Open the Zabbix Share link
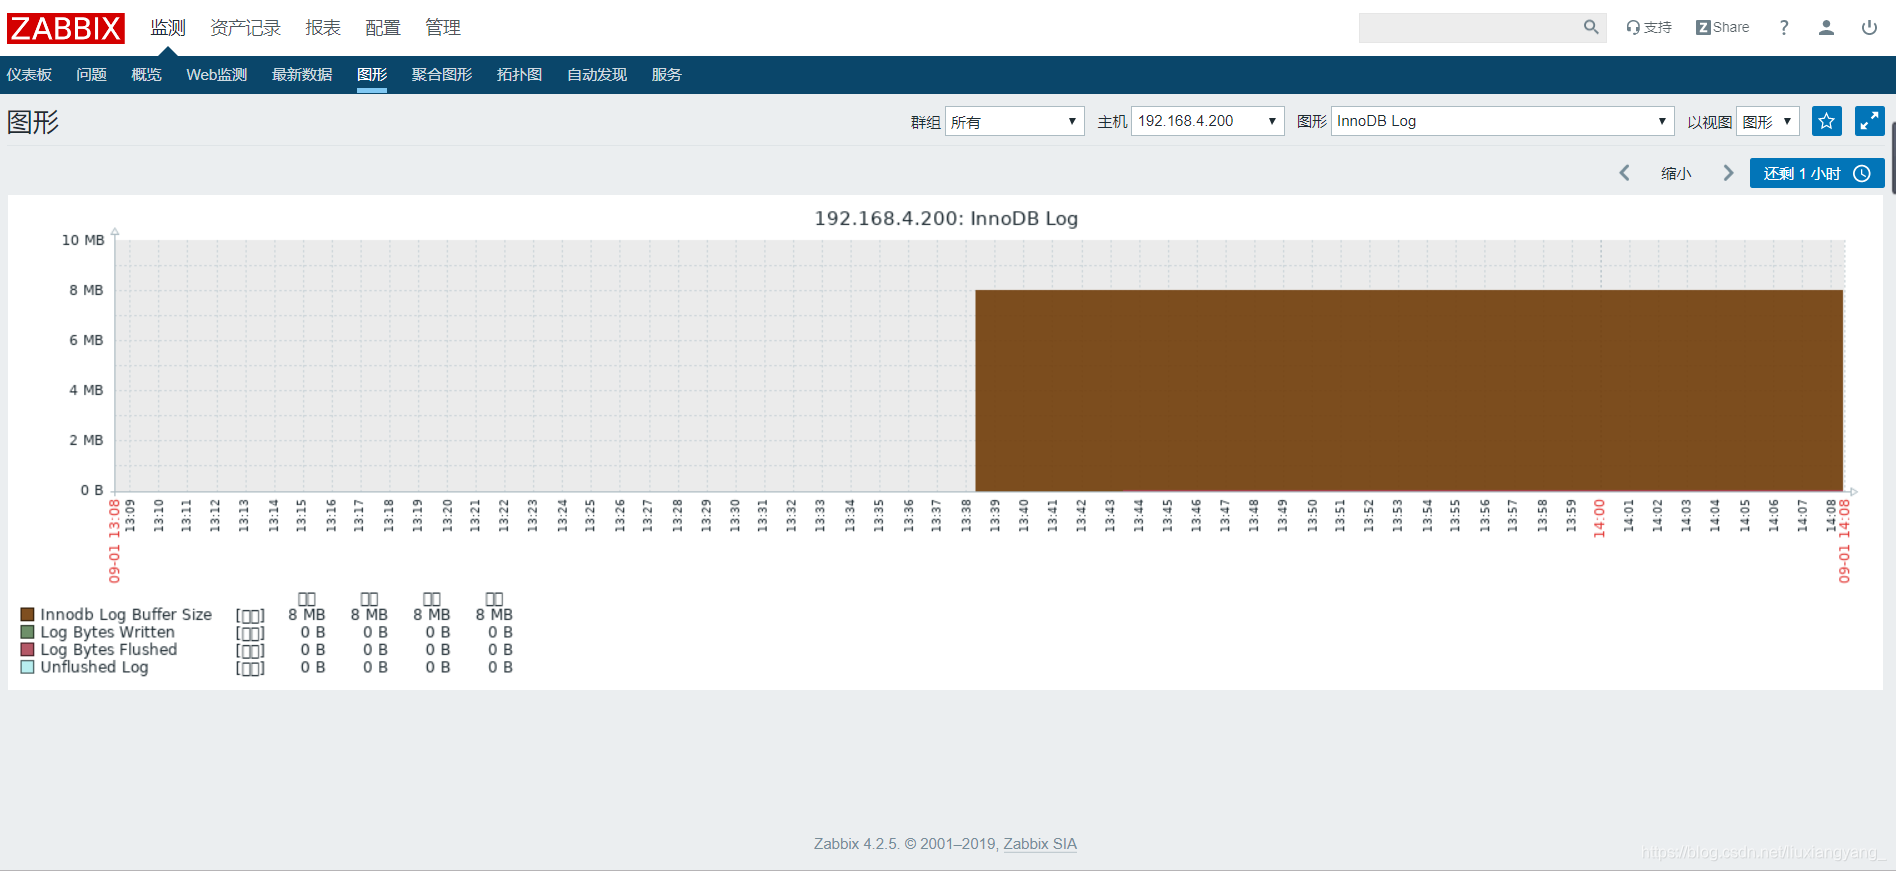 [1722, 28]
